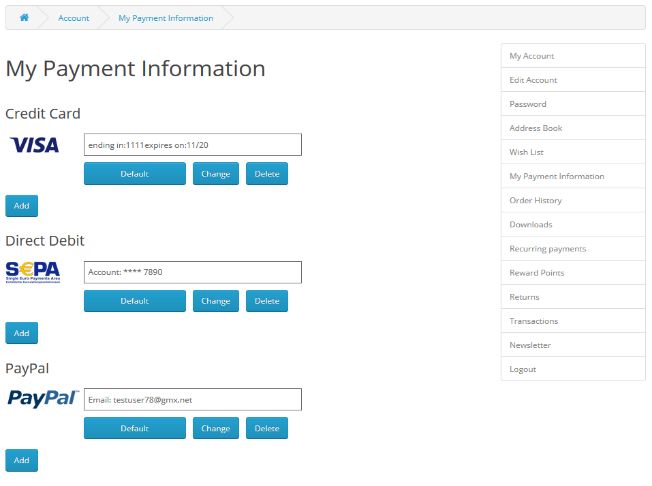
Task: Add a new credit card
Action: click(21, 206)
